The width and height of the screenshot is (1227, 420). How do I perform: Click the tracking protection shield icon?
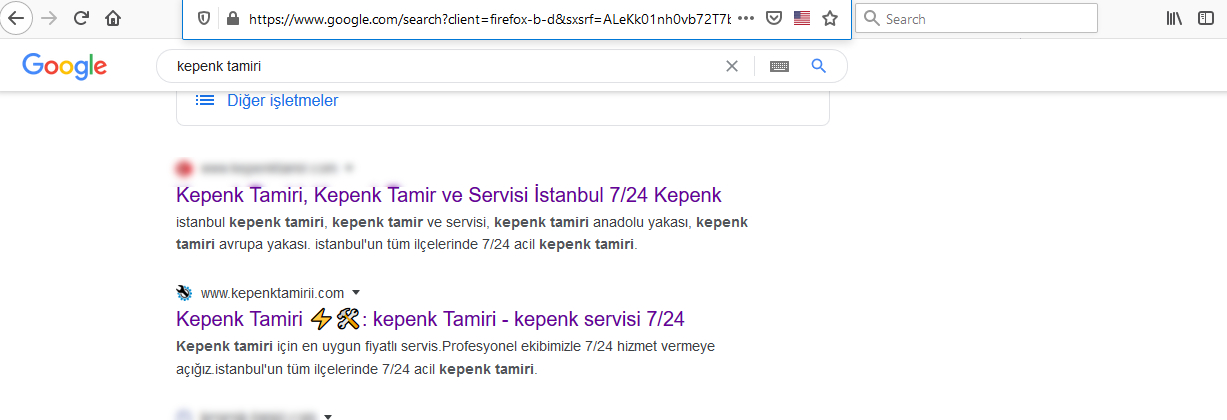click(x=204, y=18)
